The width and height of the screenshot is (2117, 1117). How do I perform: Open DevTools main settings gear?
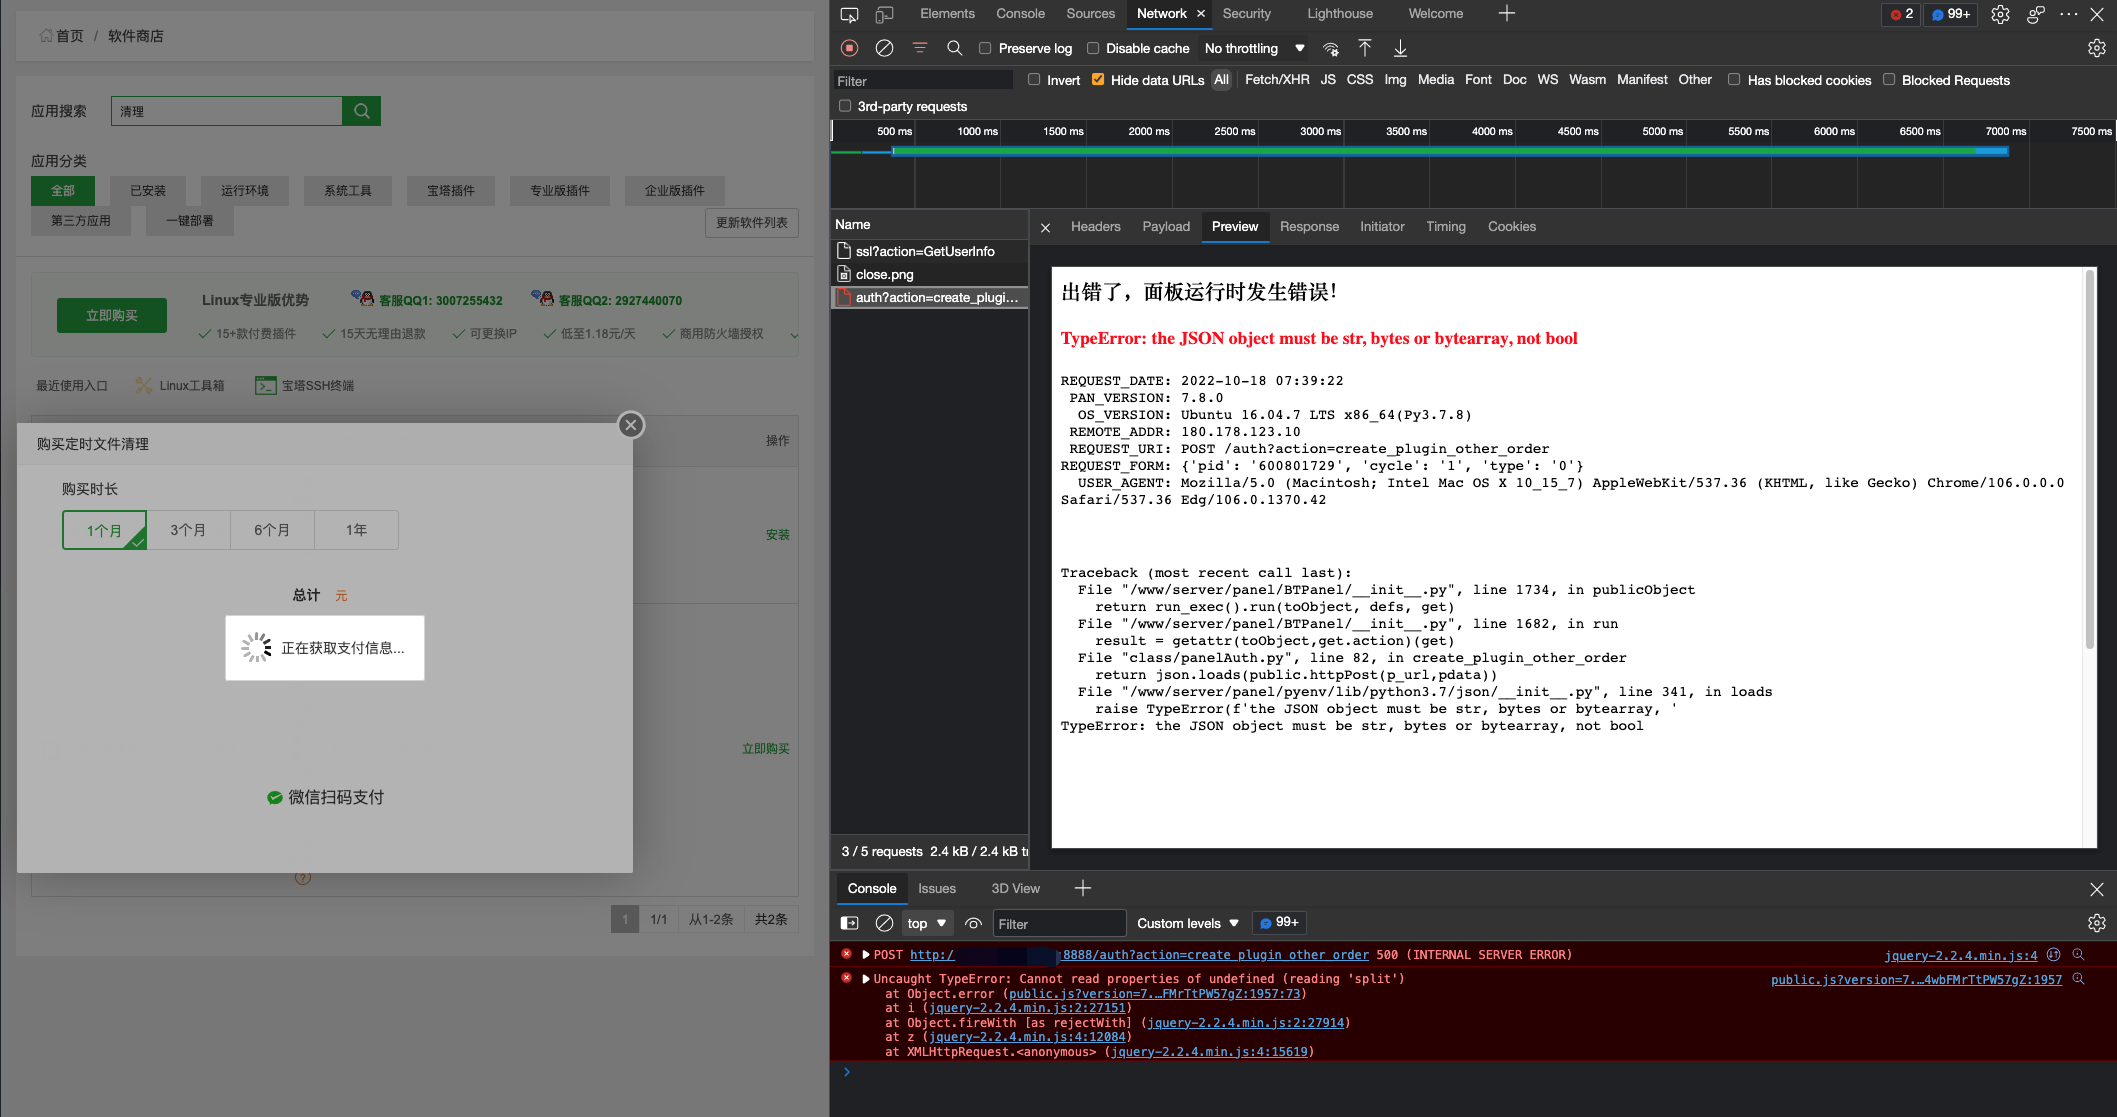2000,14
